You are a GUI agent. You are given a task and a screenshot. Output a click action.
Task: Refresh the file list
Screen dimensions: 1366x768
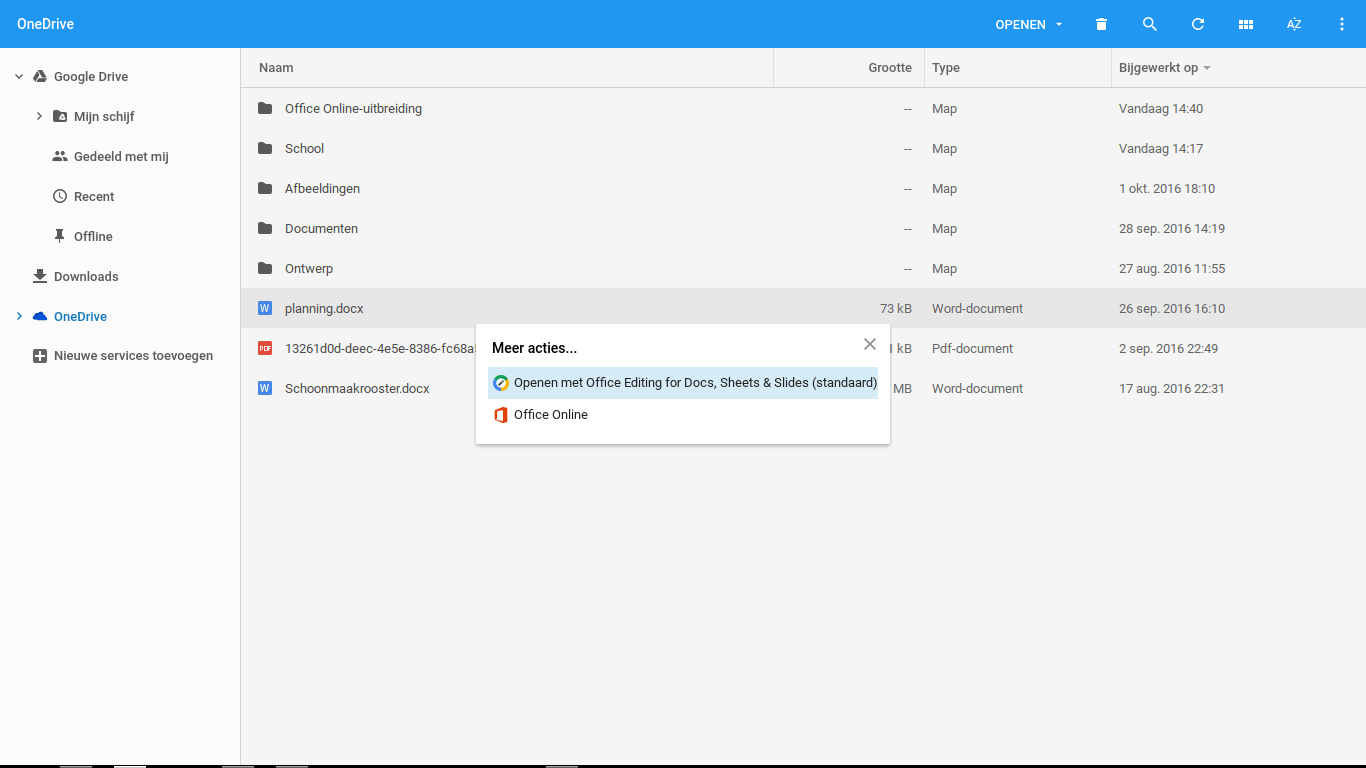[x=1198, y=24]
